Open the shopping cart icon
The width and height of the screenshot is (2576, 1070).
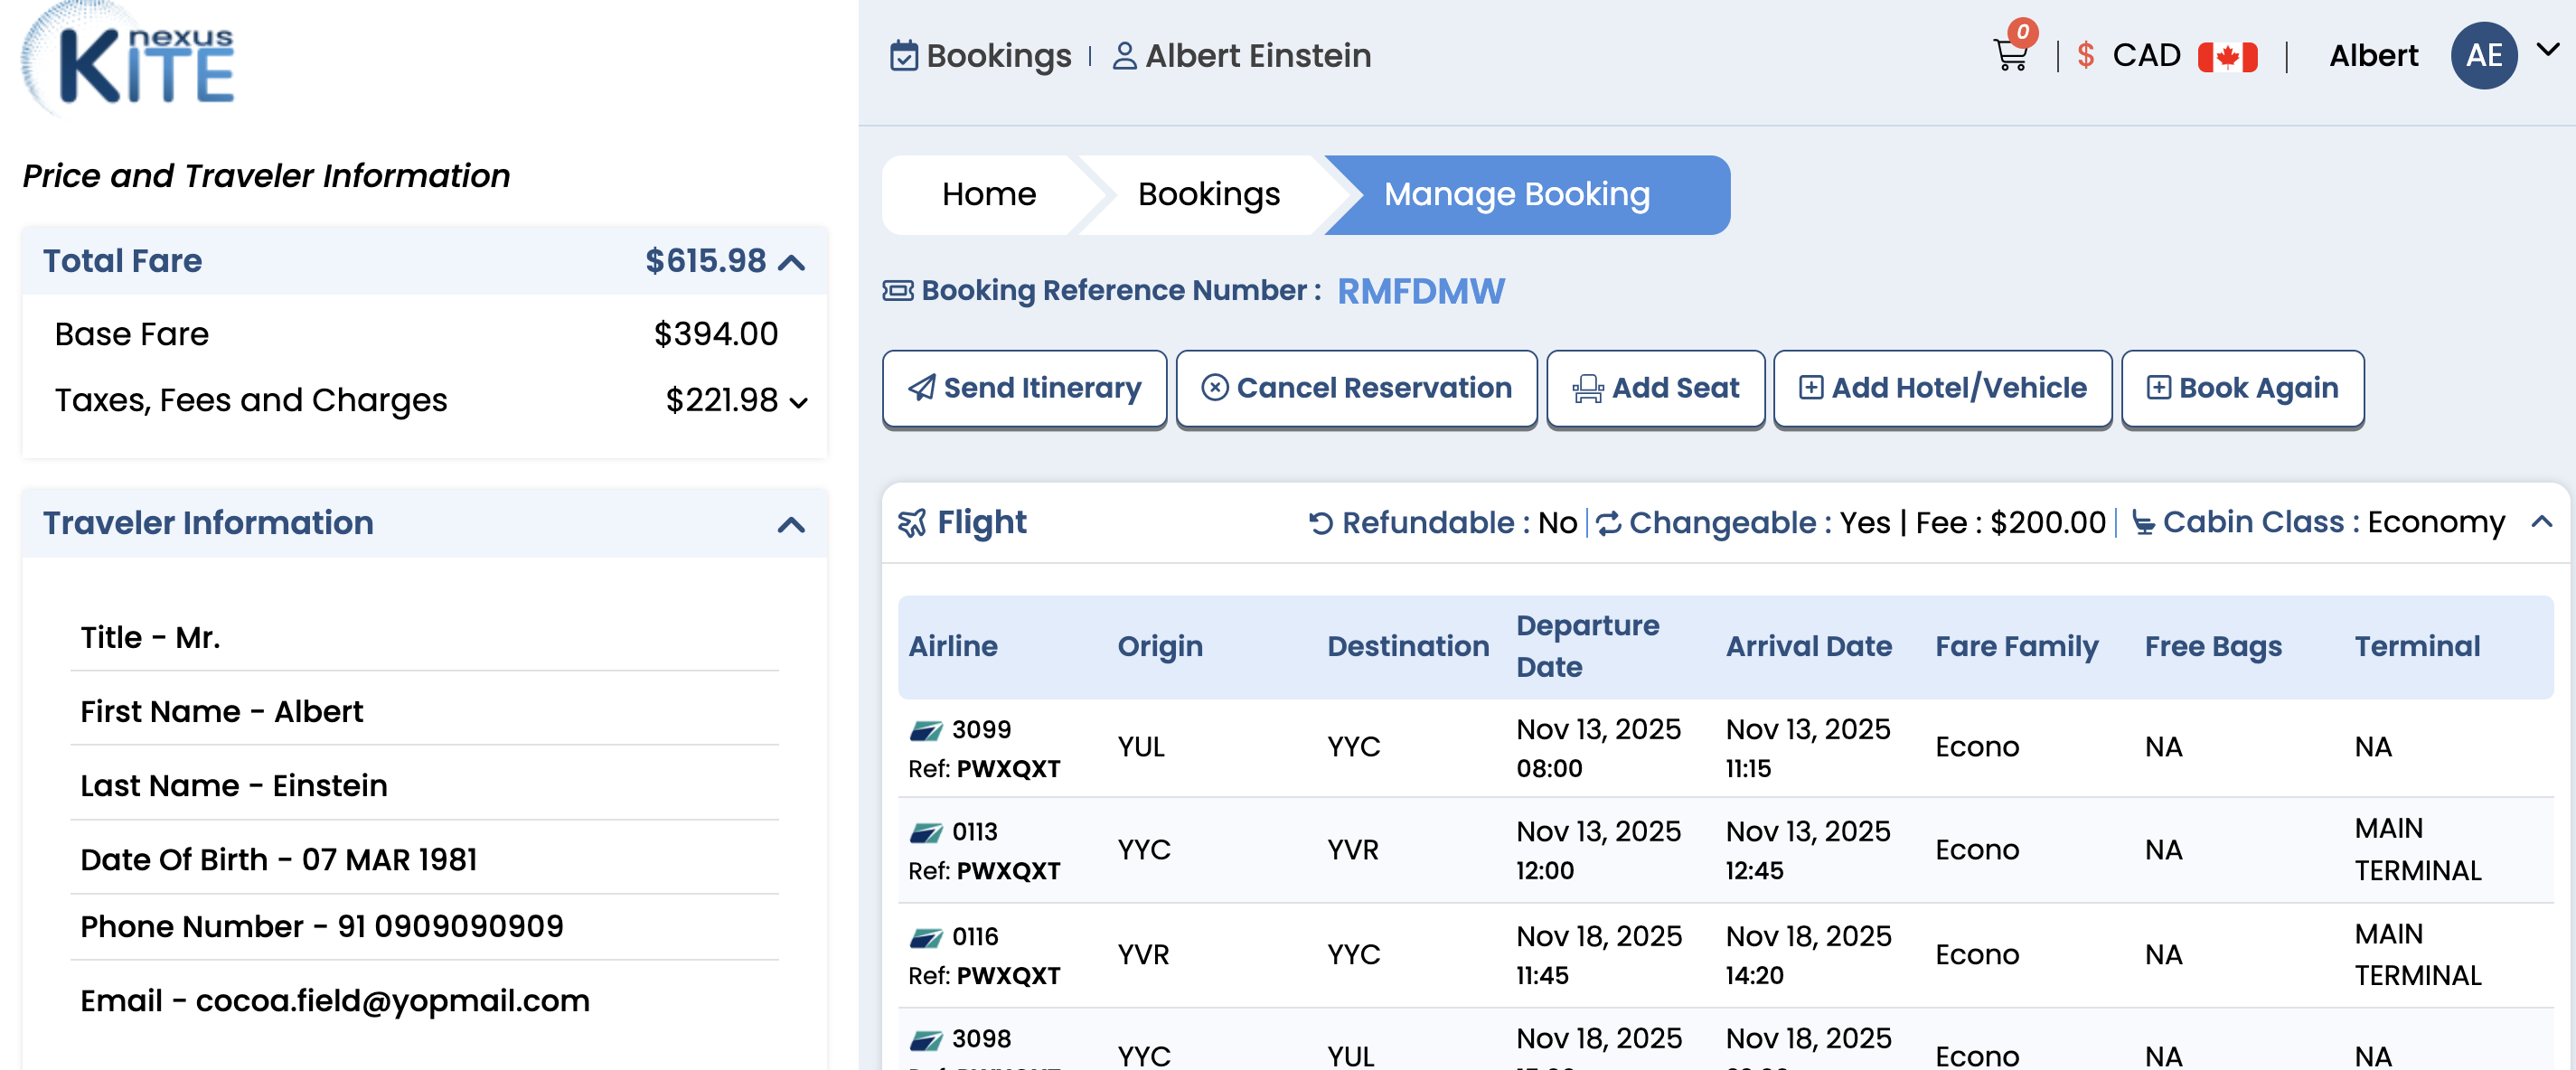[2010, 55]
